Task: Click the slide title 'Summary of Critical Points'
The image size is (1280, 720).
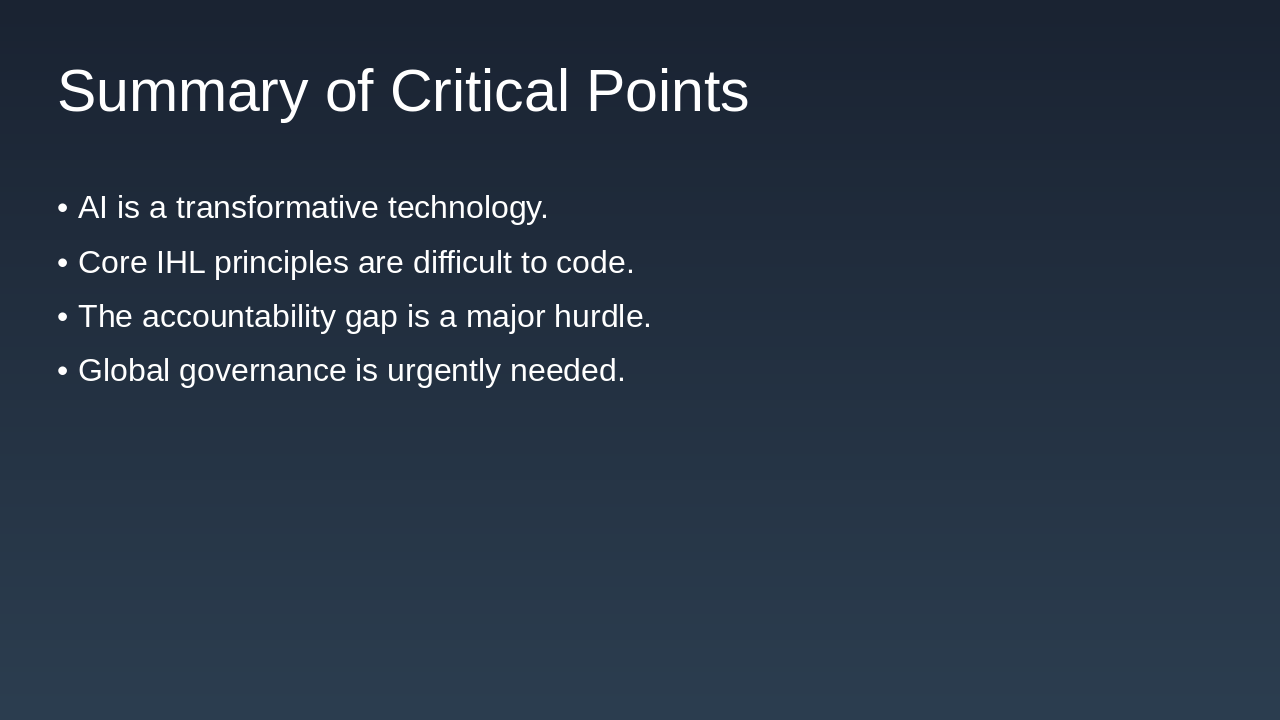Action: pyautogui.click(x=402, y=91)
